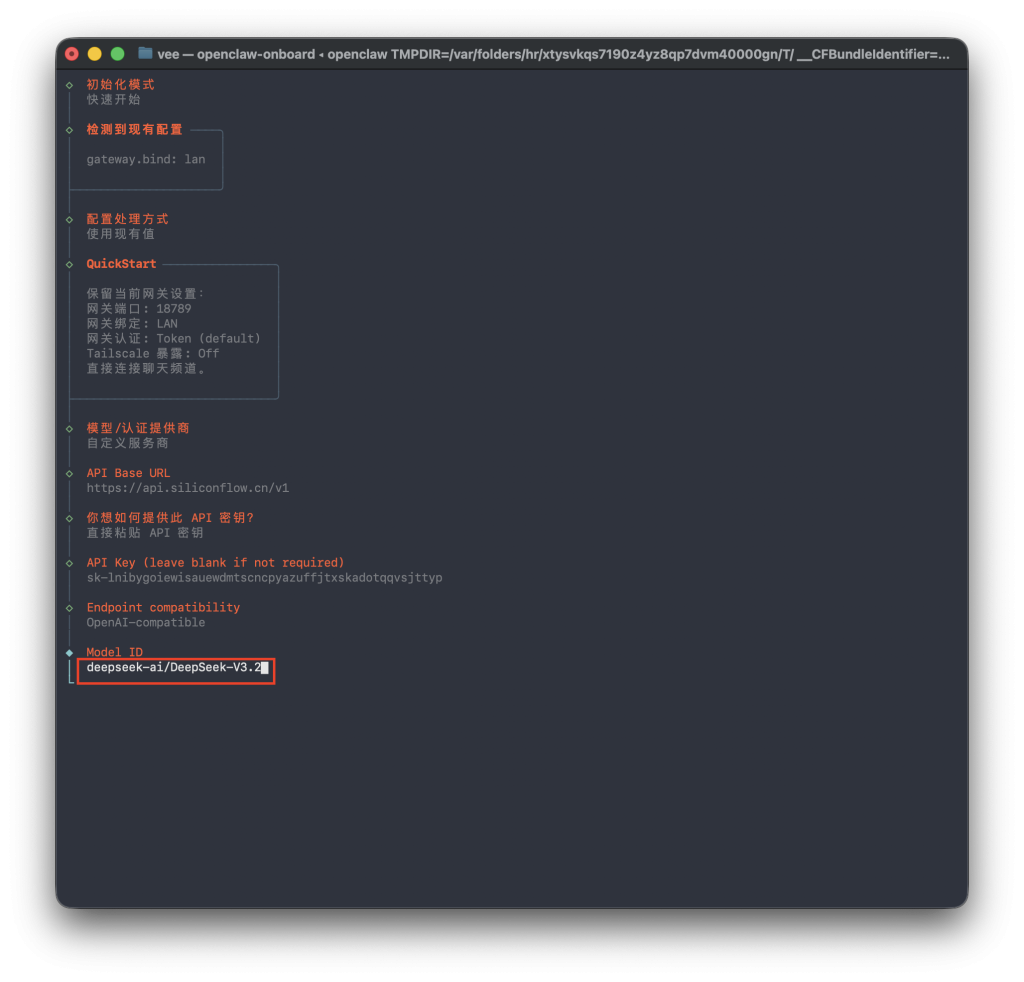The width and height of the screenshot is (1024, 982).
Task: Click the diamond beside 检测到现有配置
Action: (70, 129)
